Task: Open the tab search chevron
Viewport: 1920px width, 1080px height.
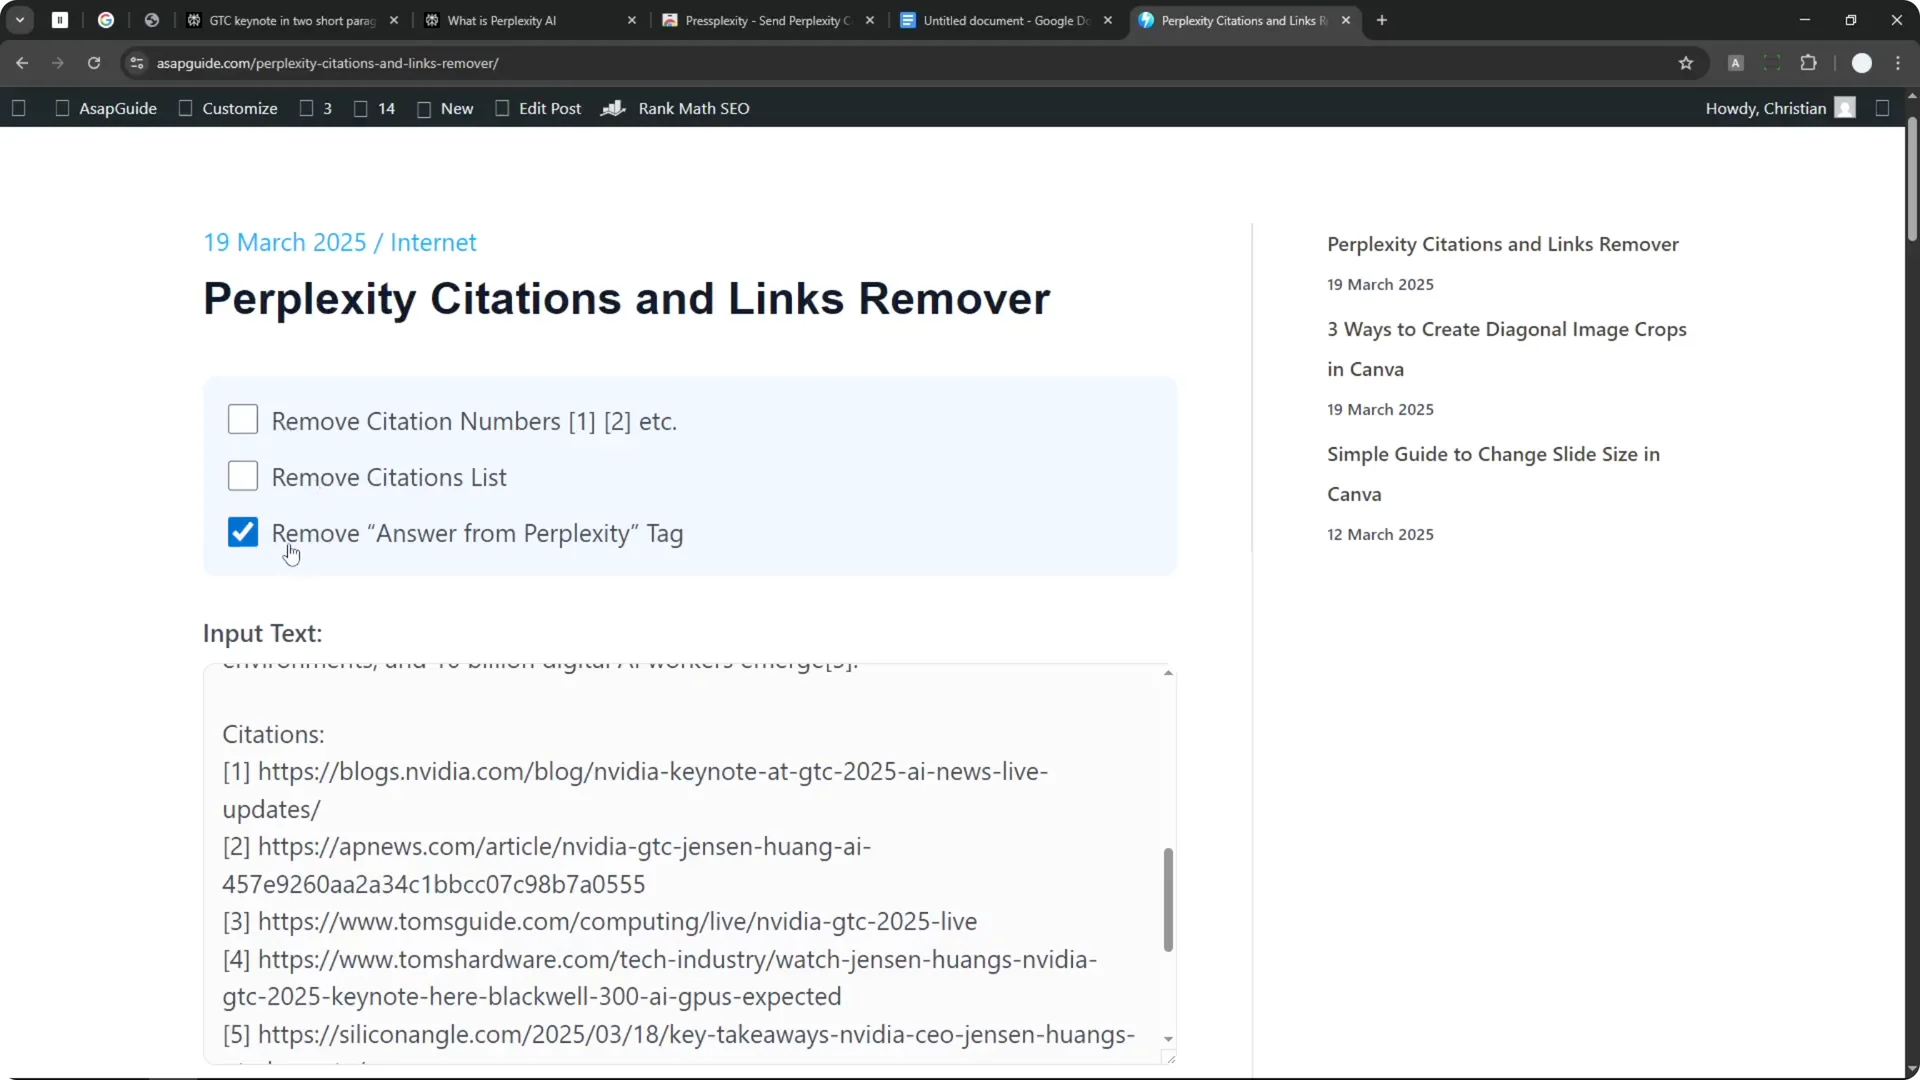Action: click(x=19, y=19)
